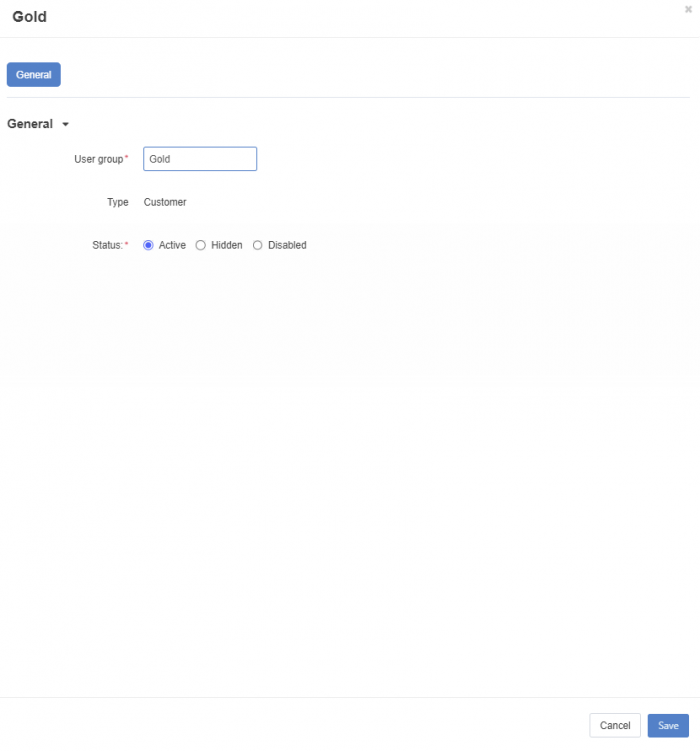Switch to the General tab
This screenshot has height=751, width=700.
[x=34, y=75]
